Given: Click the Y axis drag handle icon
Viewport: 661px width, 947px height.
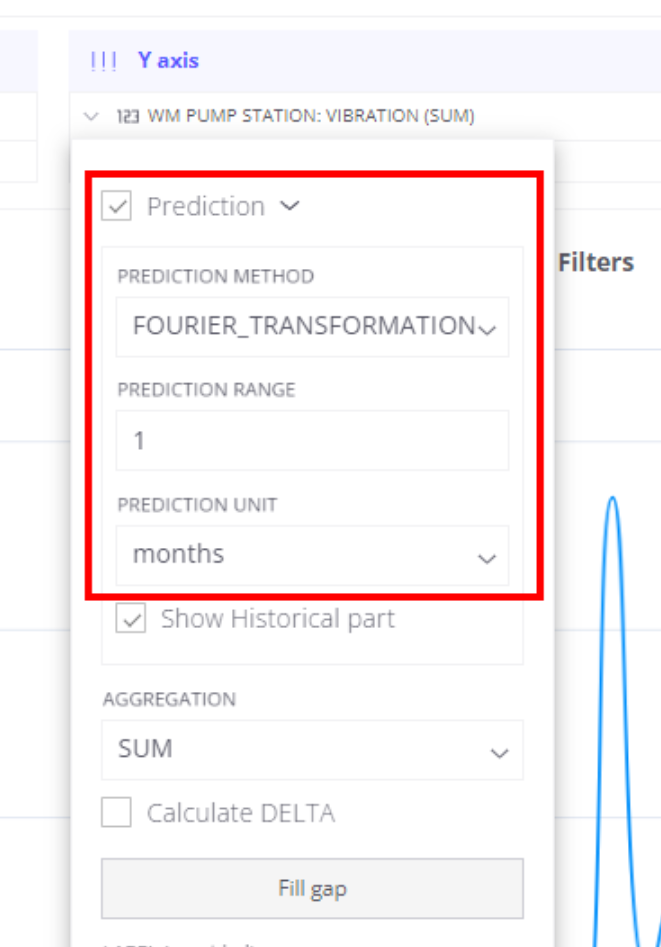Looking at the screenshot, I should point(103,61).
